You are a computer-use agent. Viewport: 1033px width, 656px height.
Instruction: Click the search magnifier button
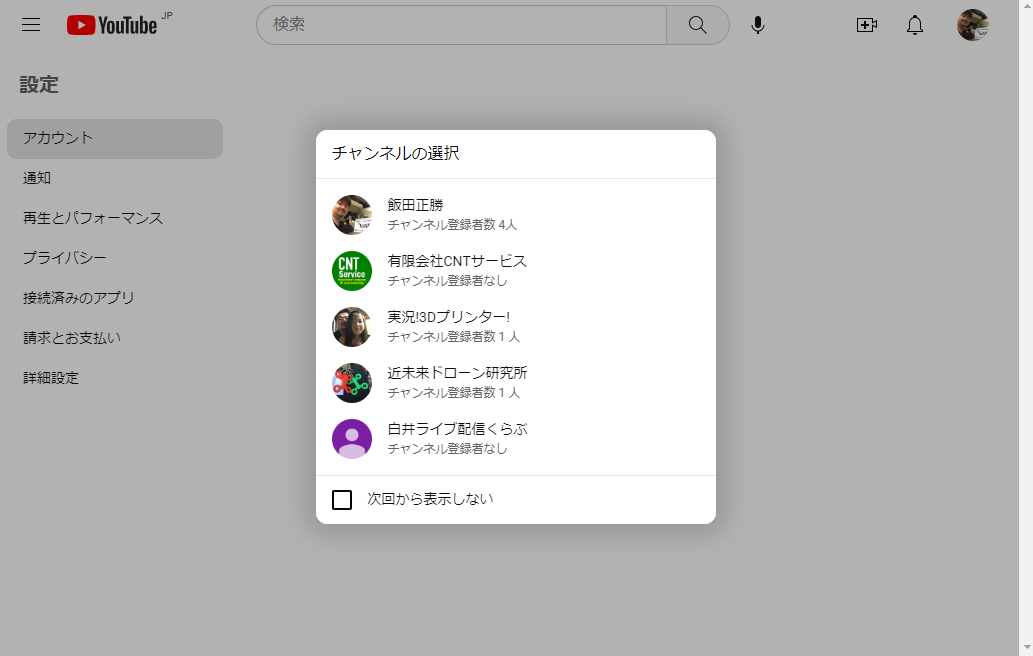697,25
